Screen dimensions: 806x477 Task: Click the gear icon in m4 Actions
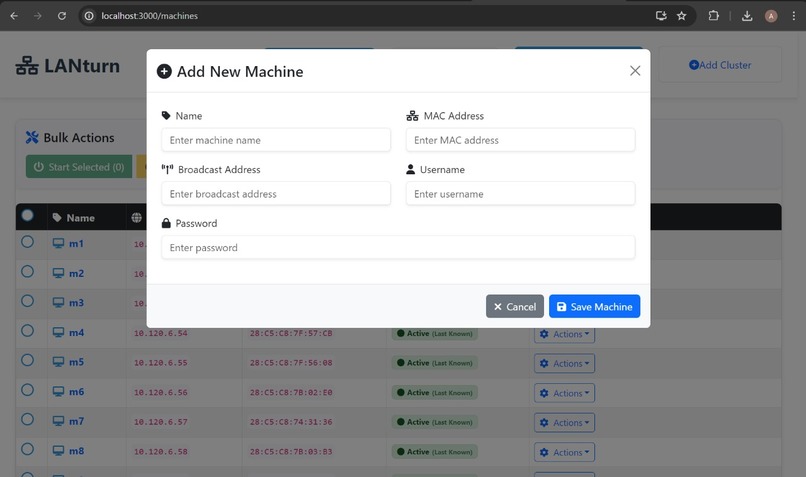click(x=544, y=334)
